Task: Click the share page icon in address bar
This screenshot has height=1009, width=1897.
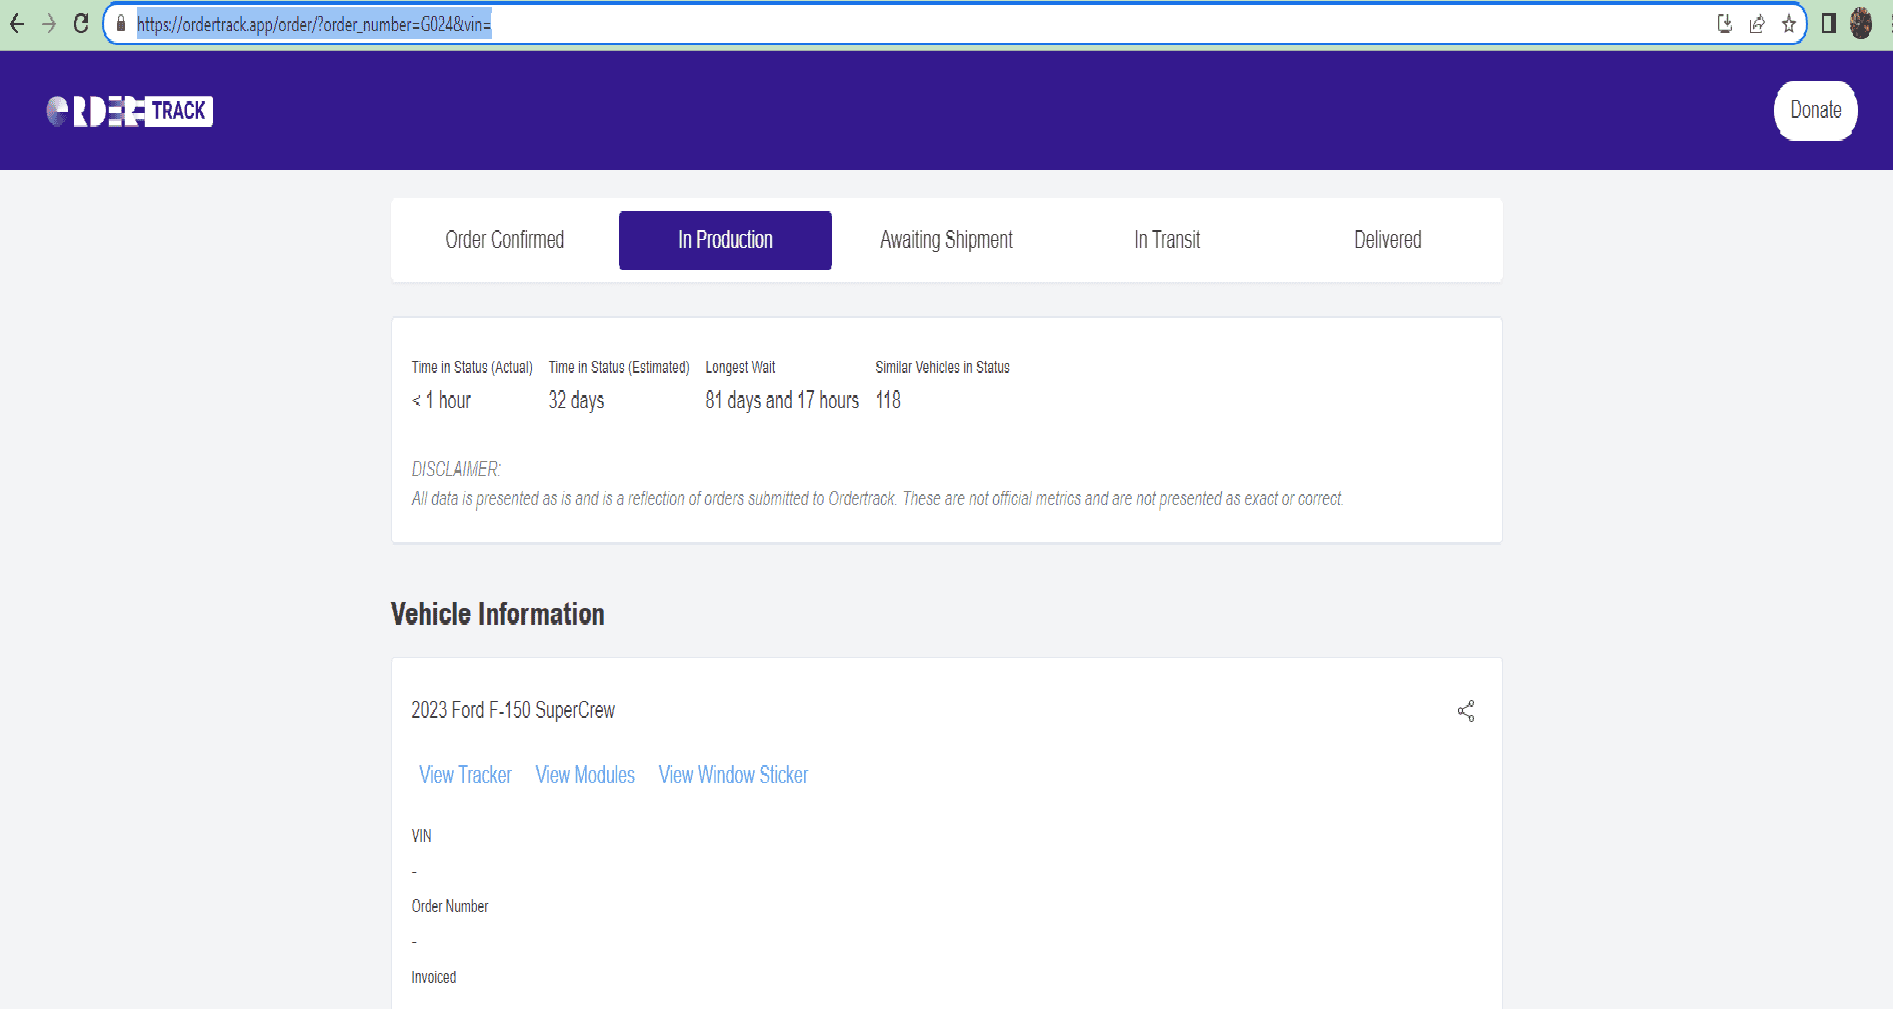Action: click(x=1757, y=24)
